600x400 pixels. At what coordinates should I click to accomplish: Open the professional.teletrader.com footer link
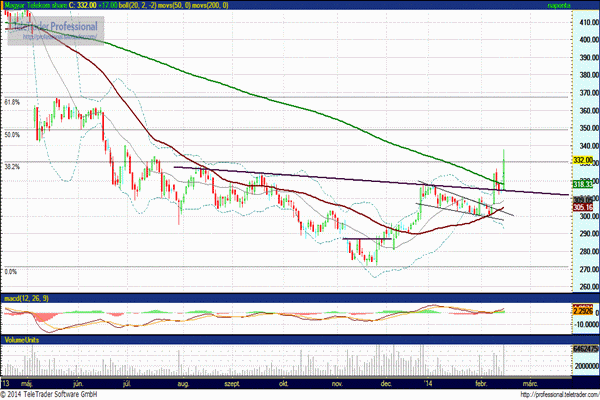click(559, 395)
